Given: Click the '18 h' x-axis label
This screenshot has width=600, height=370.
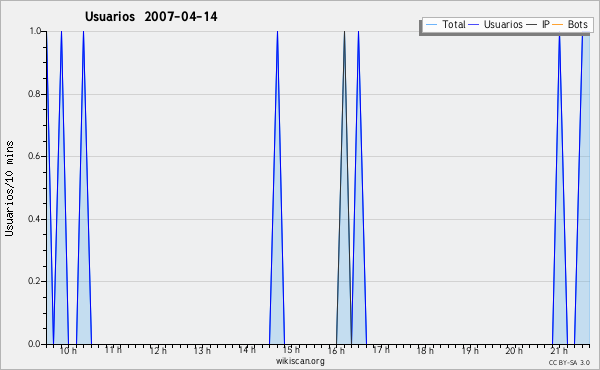Looking at the screenshot, I should [x=425, y=350].
